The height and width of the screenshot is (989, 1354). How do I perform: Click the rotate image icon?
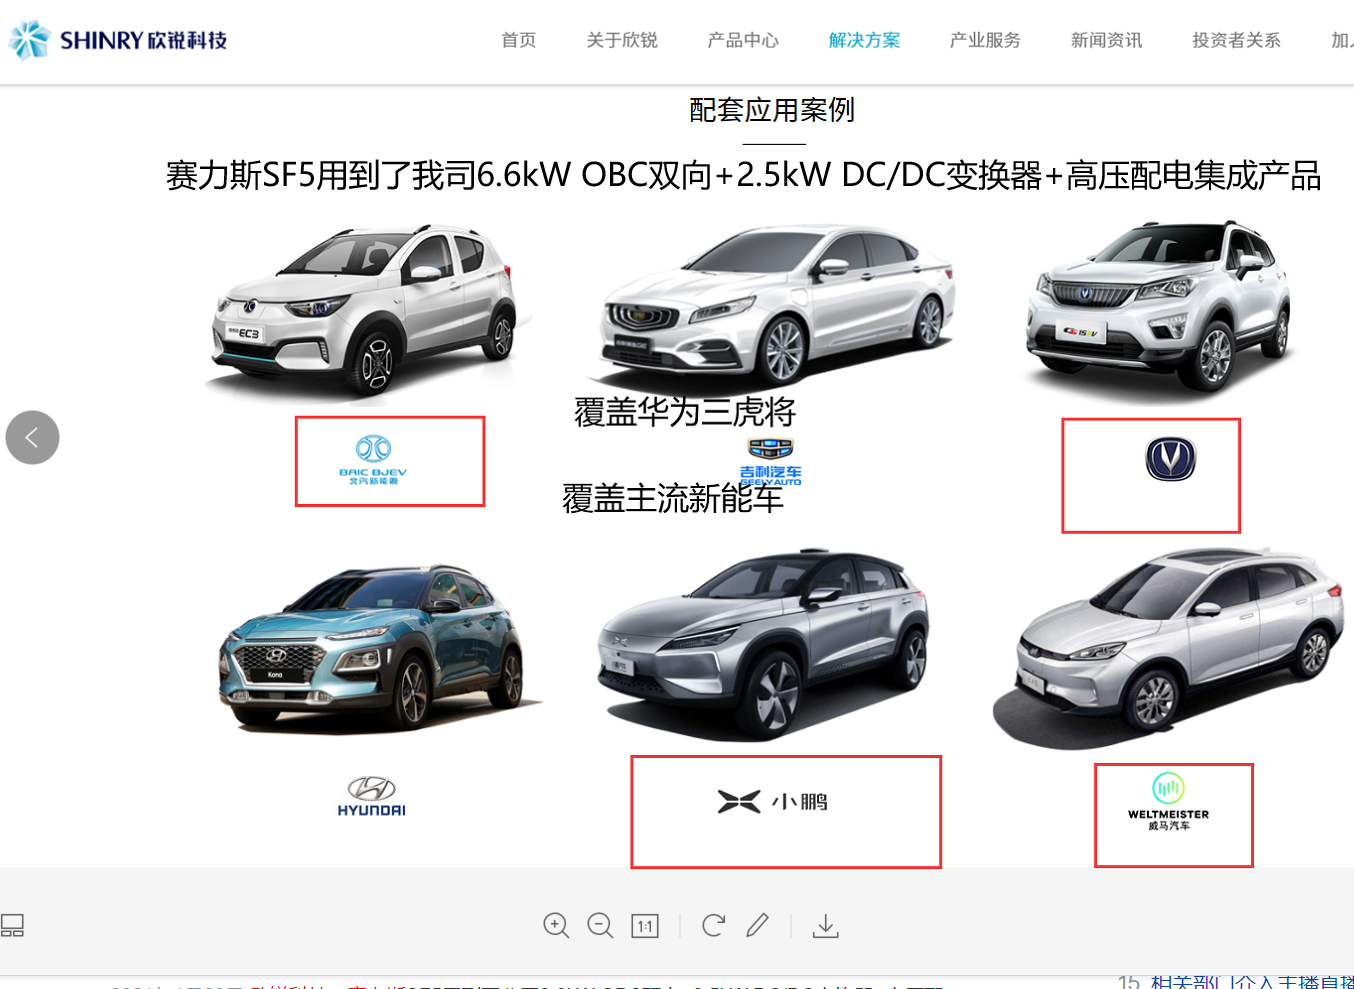tap(712, 925)
